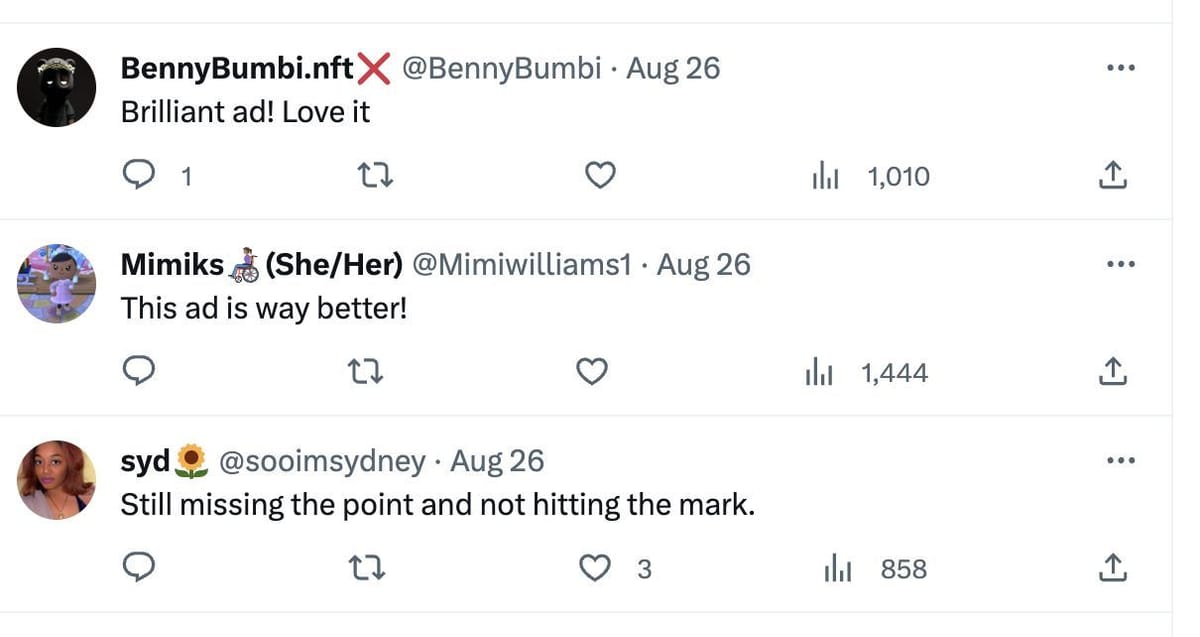Share BennyBumbi's tweet

coord(1112,177)
